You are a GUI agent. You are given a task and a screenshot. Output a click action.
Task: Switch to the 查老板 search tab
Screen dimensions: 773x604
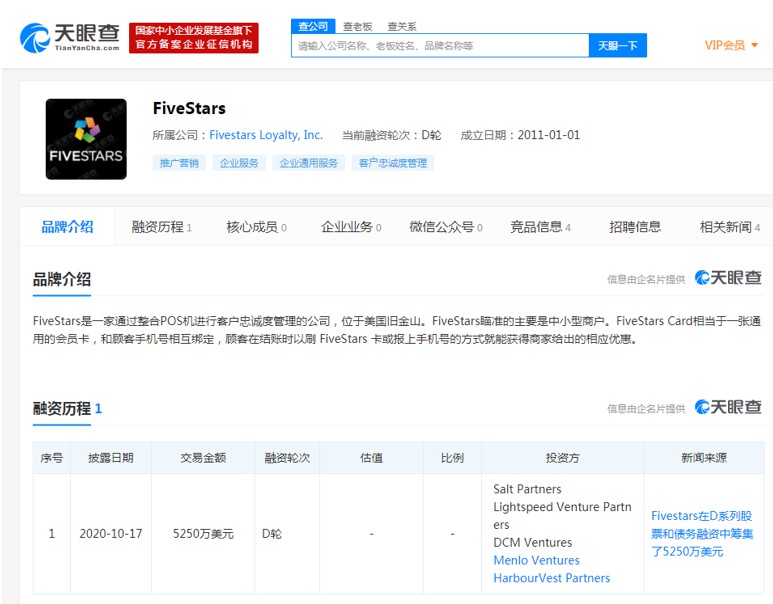coord(357,27)
